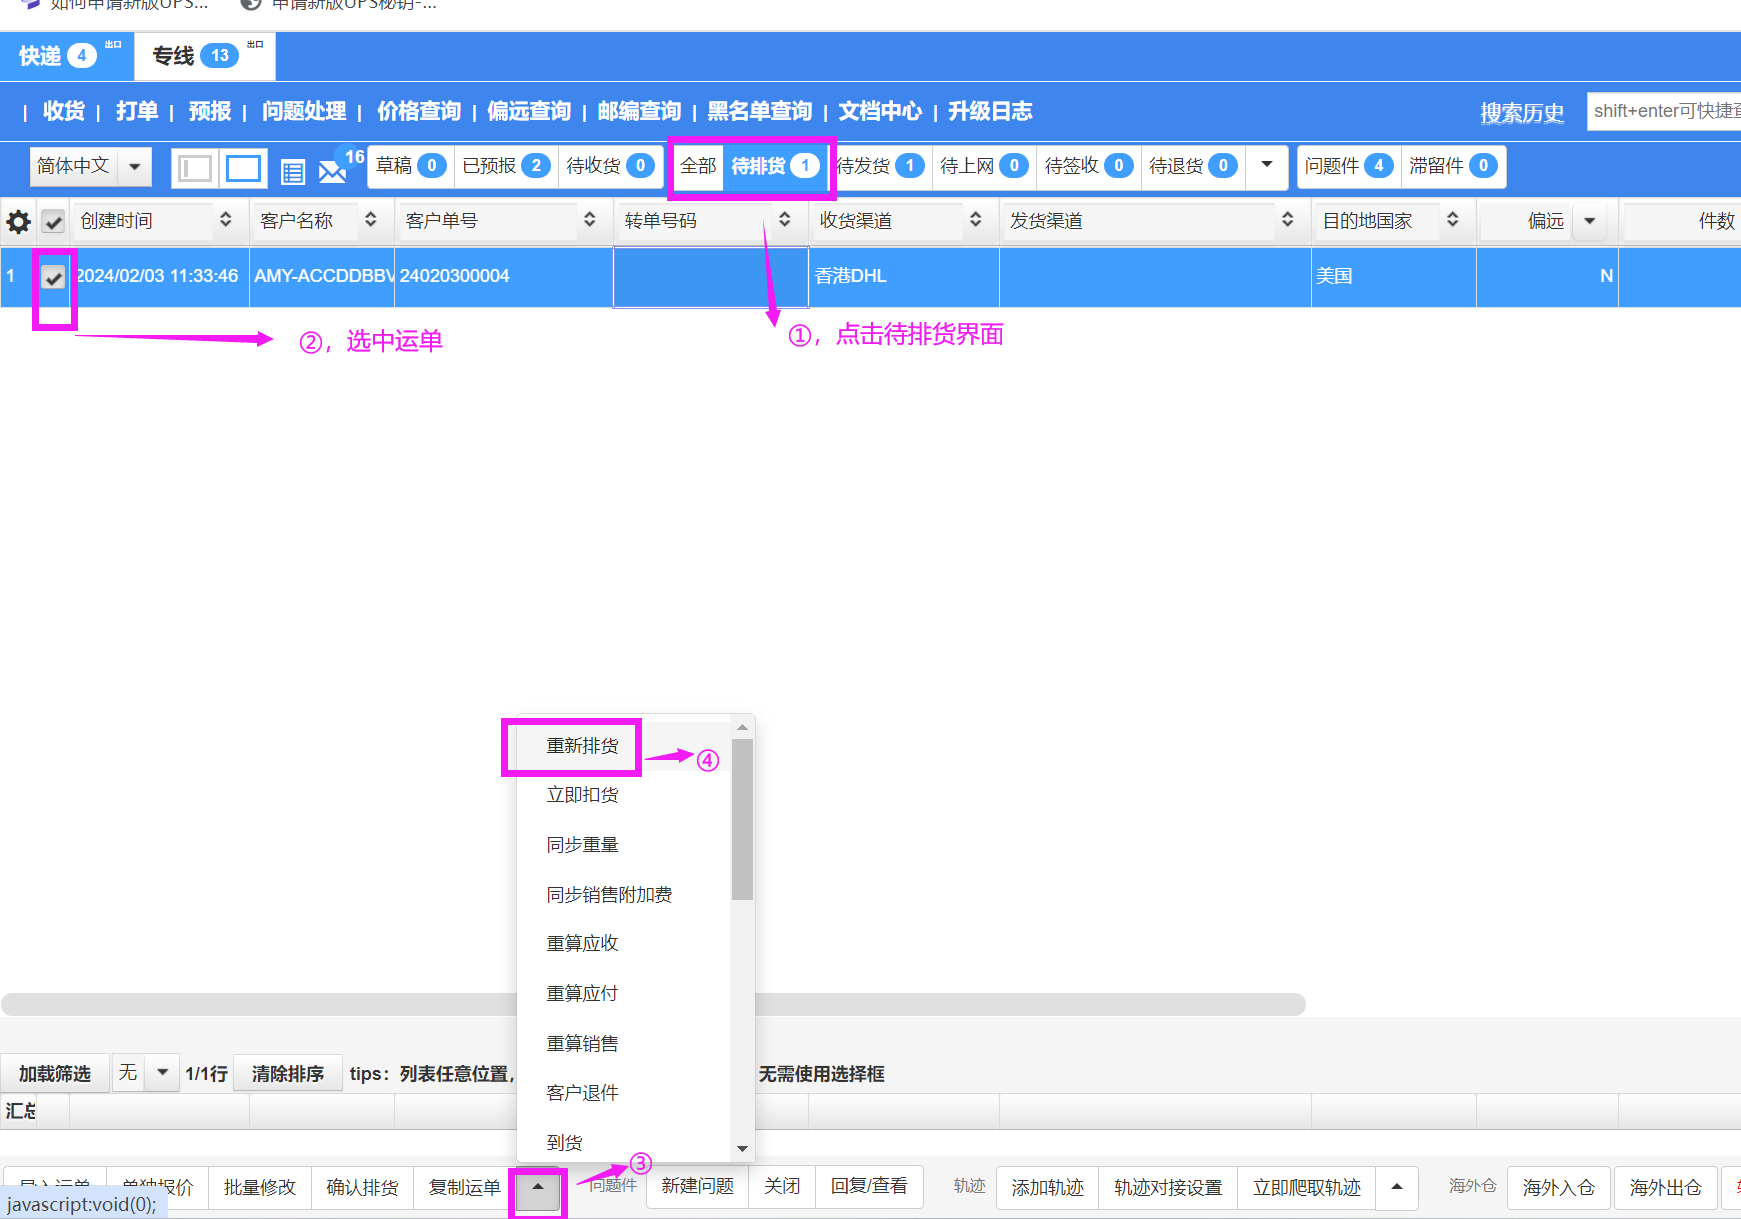The height and width of the screenshot is (1219, 1741).
Task: Click the 确认排货 button
Action: [362, 1188]
